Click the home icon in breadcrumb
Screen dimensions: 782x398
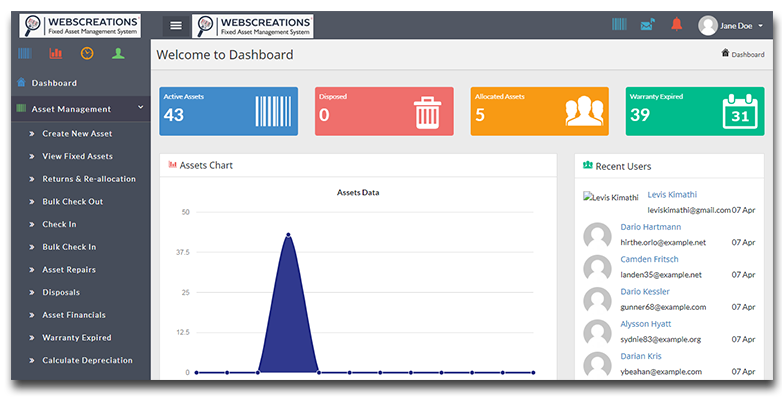(725, 53)
